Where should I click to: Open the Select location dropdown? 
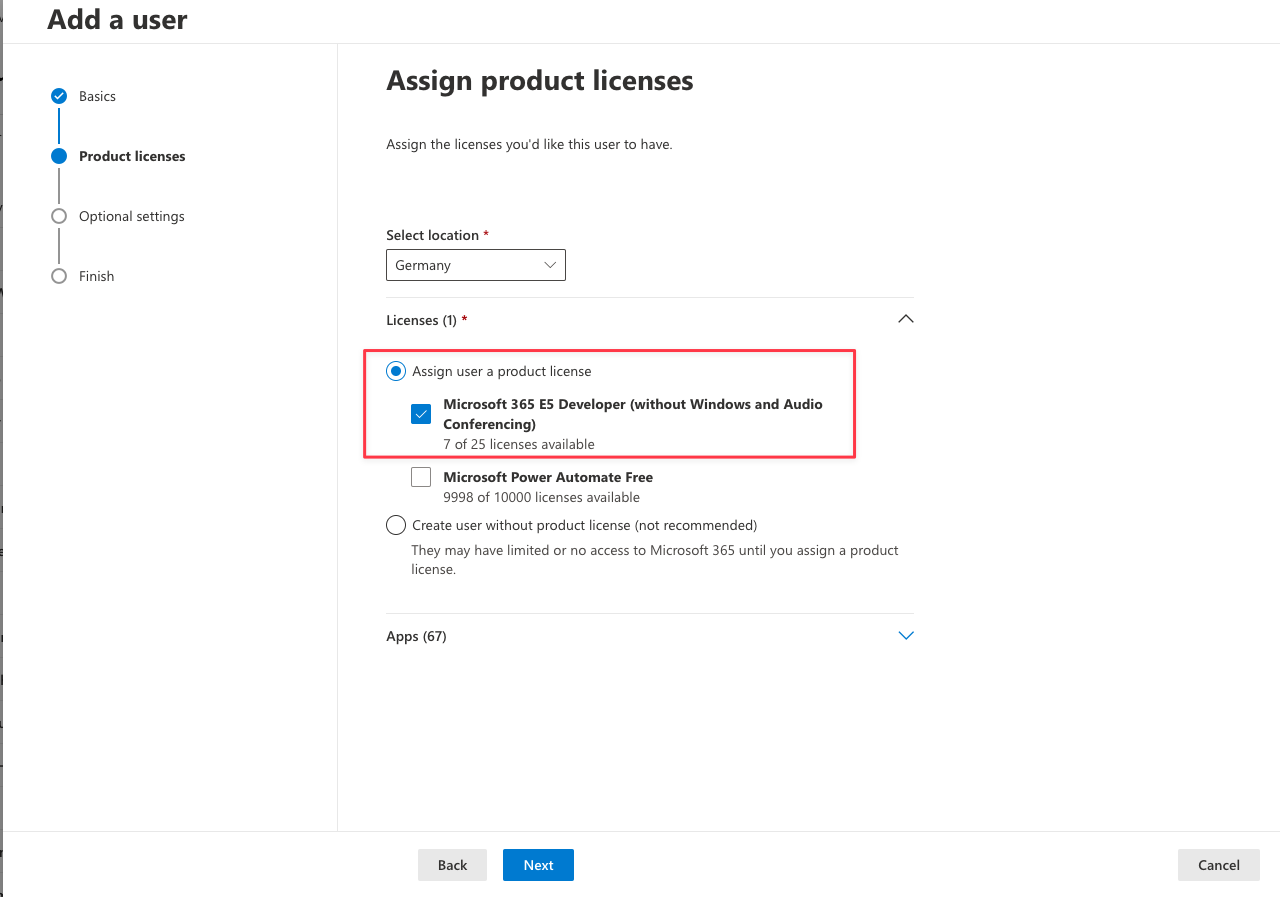point(476,265)
